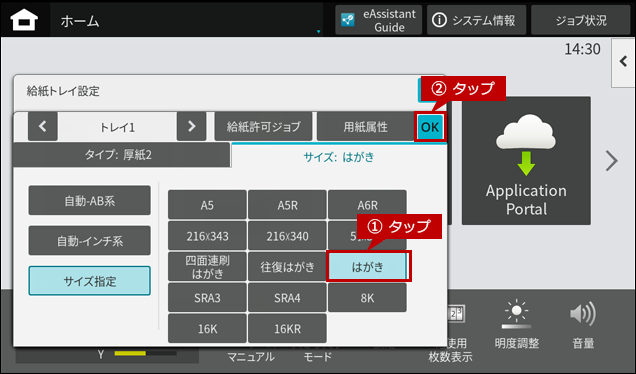Viewport: 636px width, 374px height.
Task: Select 自動-AB系 size option
Action: pyautogui.click(x=90, y=200)
